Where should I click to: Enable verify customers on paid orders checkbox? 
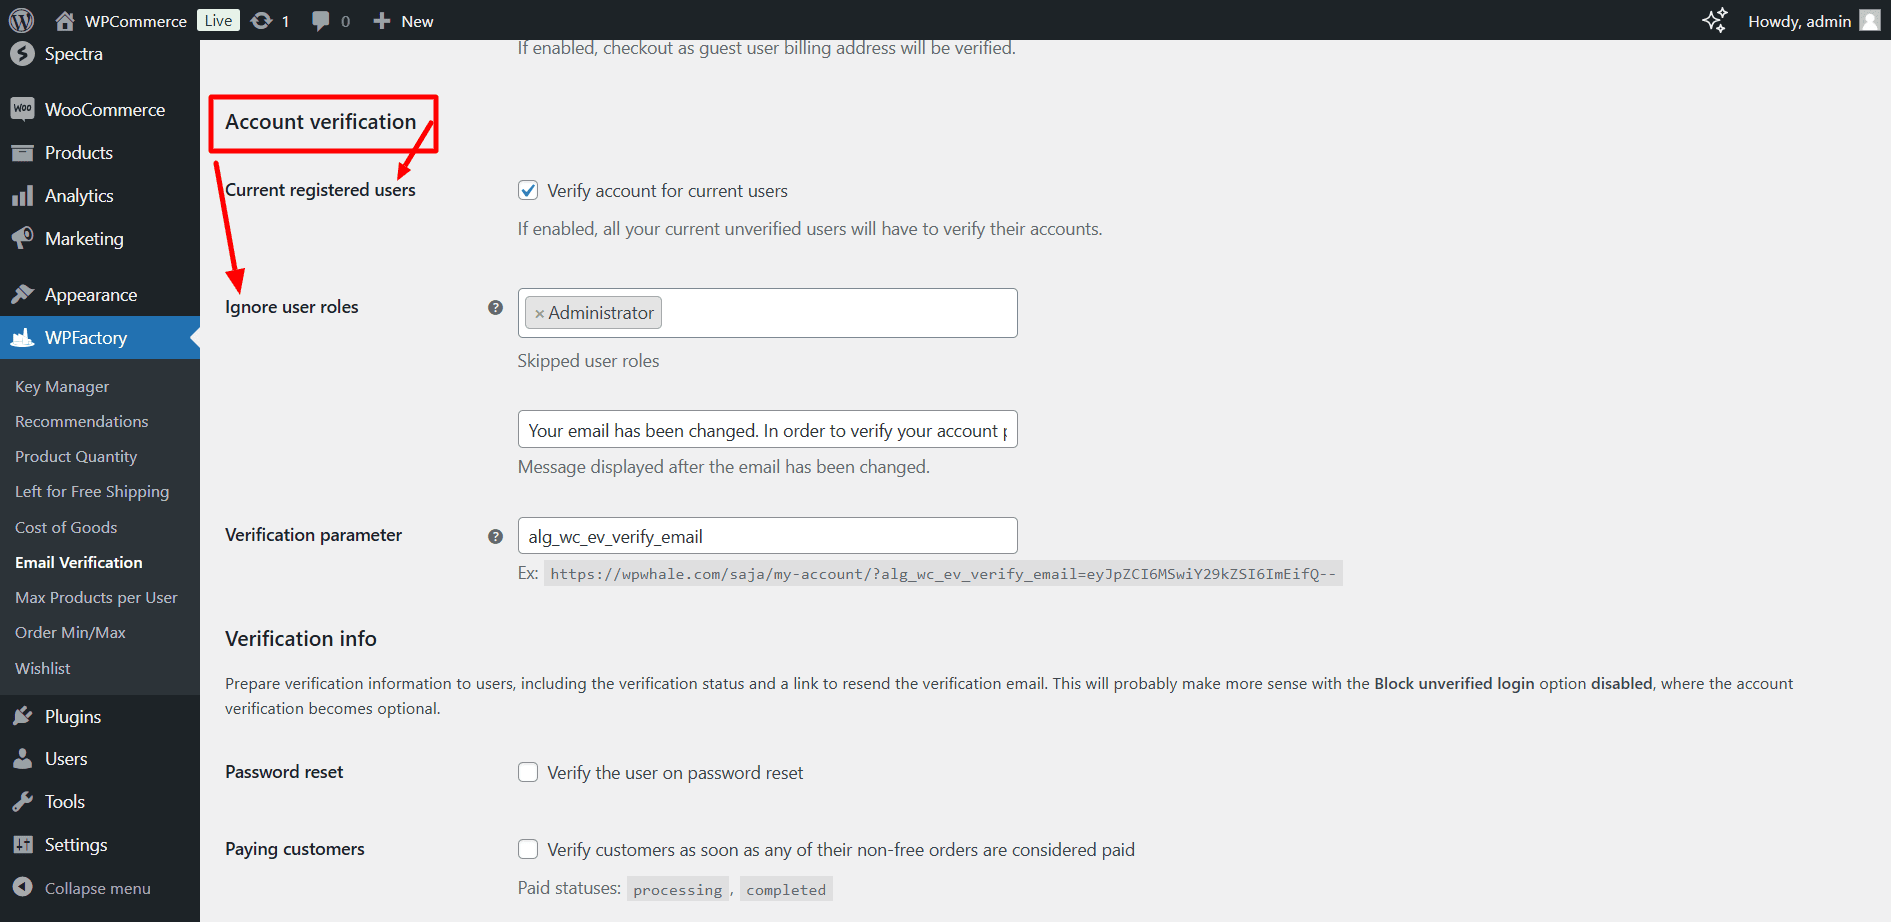tap(528, 849)
